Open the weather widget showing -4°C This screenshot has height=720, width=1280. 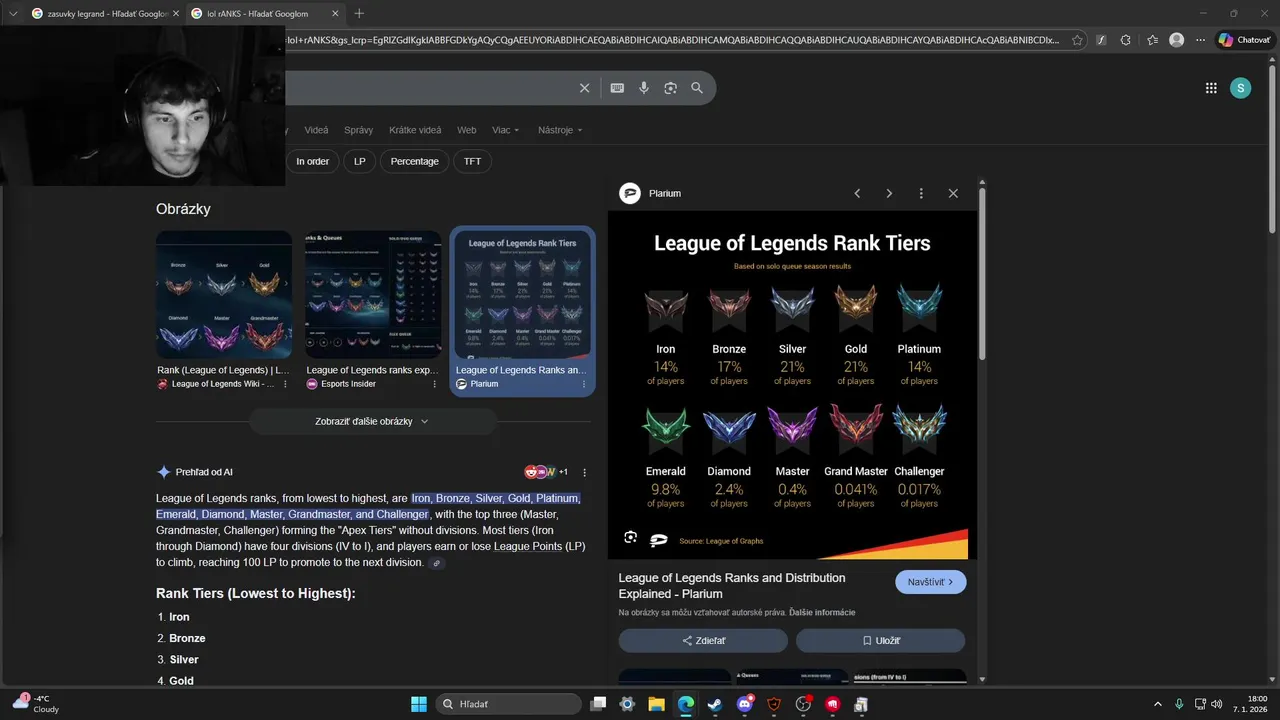[x=35, y=704]
